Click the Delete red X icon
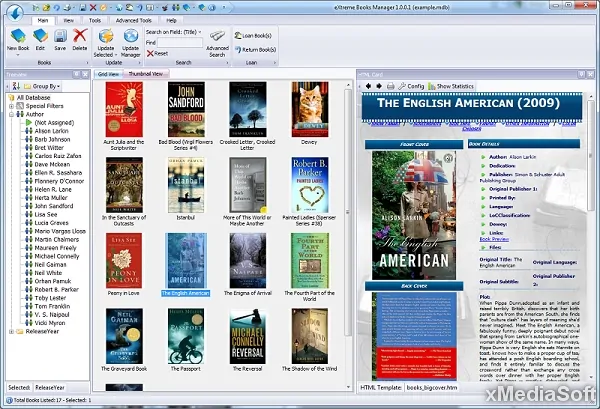 (80, 36)
